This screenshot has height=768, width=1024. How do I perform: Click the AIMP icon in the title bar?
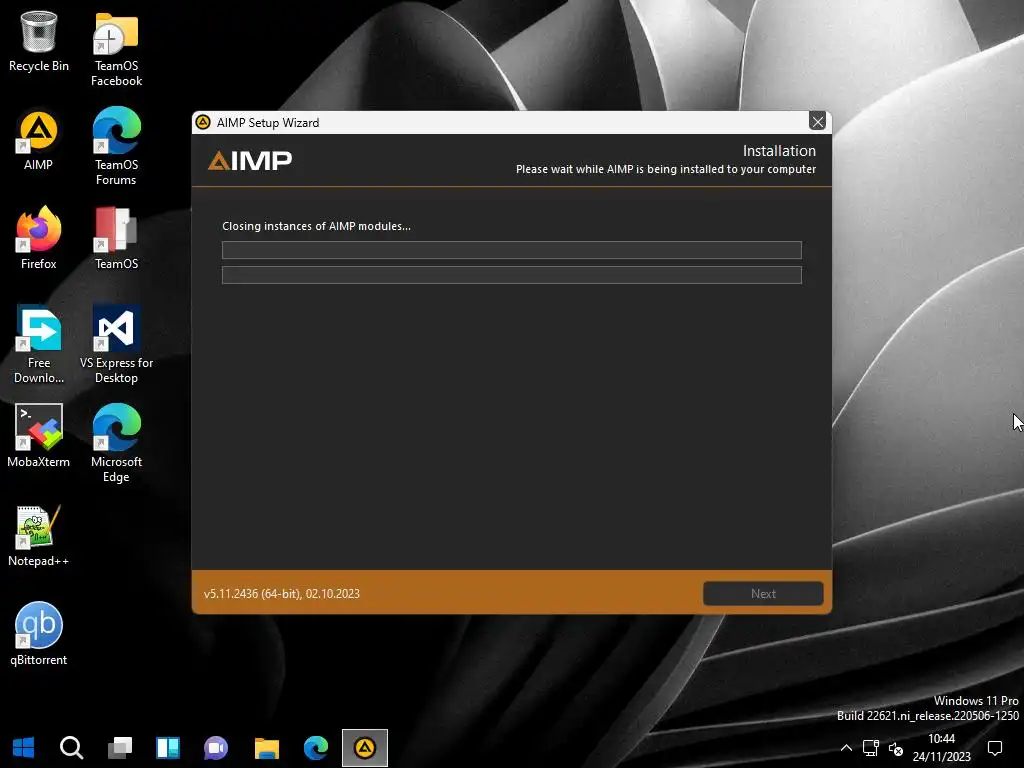click(x=203, y=122)
